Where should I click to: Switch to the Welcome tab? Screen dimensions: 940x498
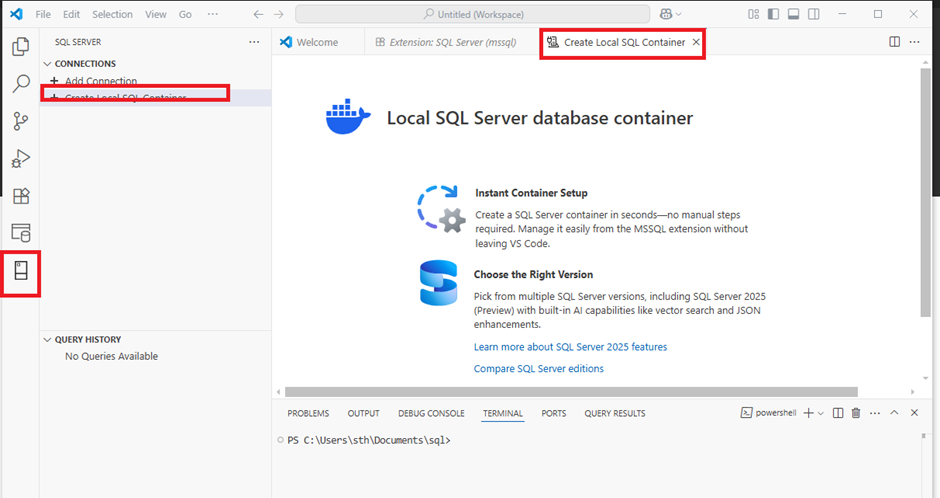(x=318, y=42)
